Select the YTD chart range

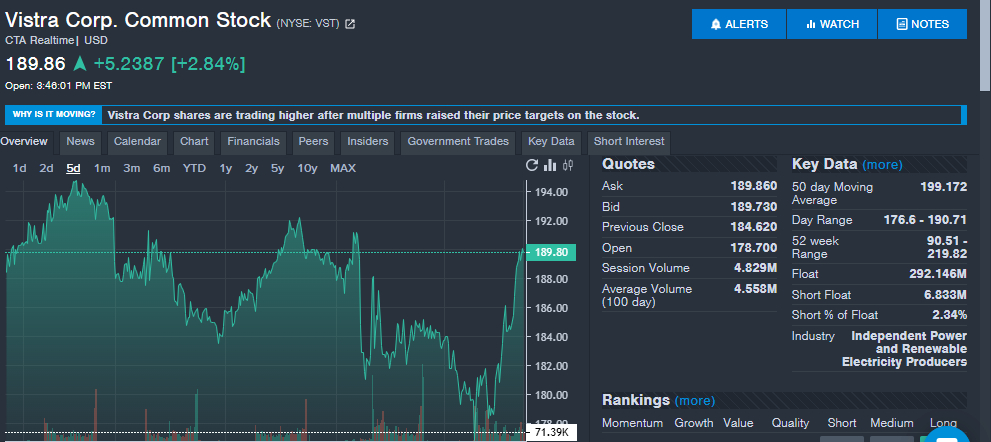click(194, 168)
